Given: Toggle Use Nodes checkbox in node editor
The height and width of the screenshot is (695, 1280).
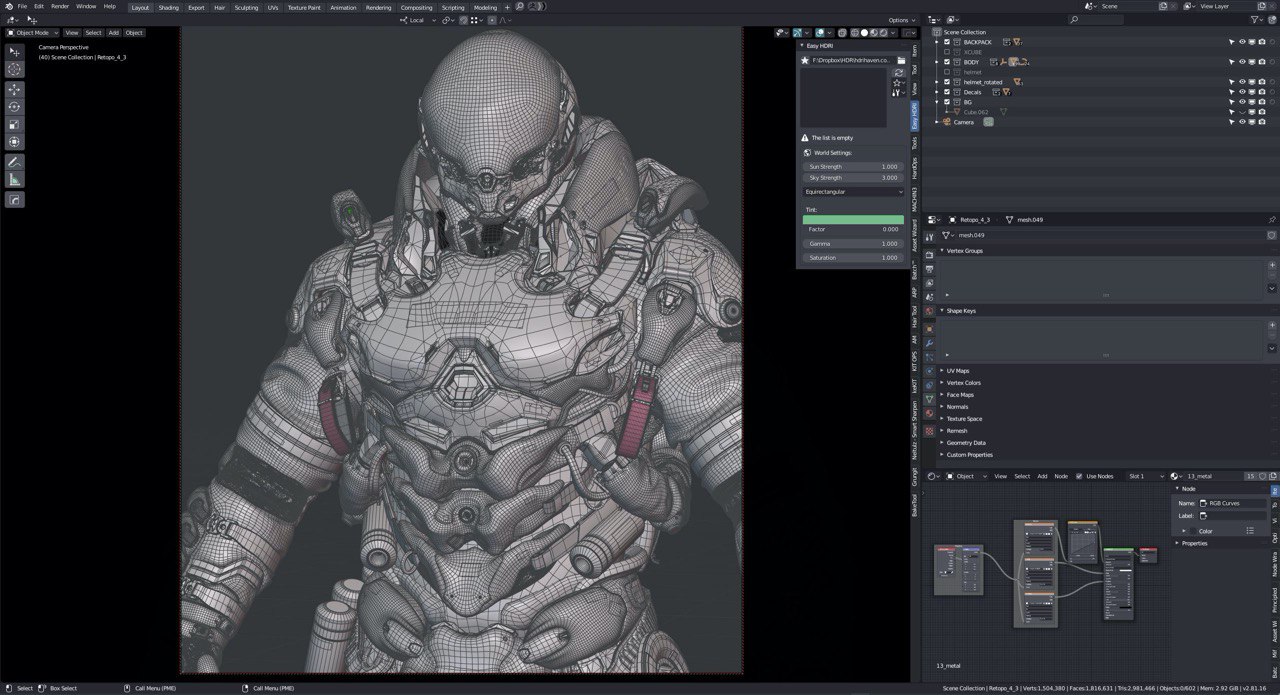Looking at the screenshot, I should click(x=1079, y=476).
